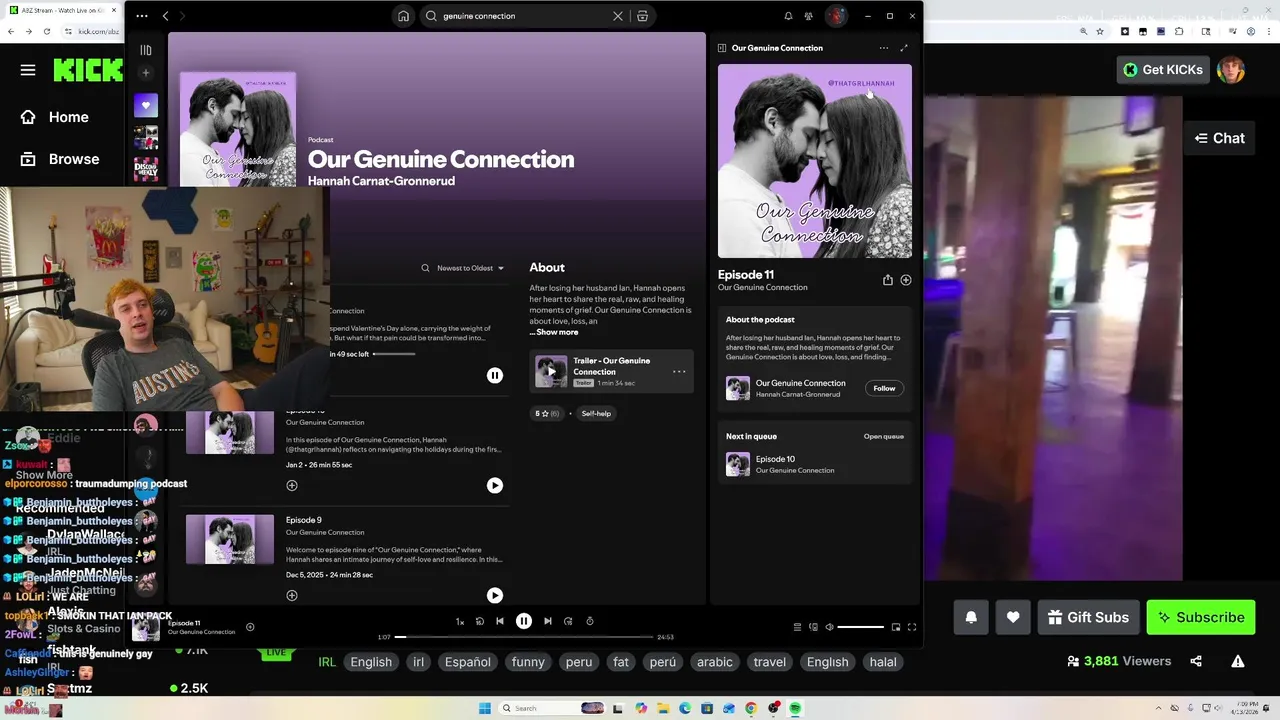Viewport: 1280px width, 720px height.
Task: Subscribe to the Kick channel
Action: [x=1201, y=617]
